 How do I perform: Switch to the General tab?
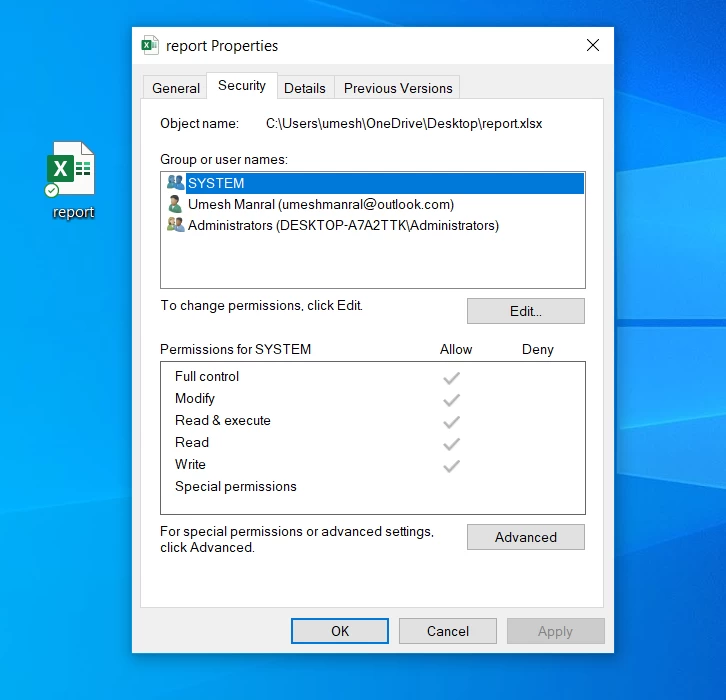click(x=176, y=88)
